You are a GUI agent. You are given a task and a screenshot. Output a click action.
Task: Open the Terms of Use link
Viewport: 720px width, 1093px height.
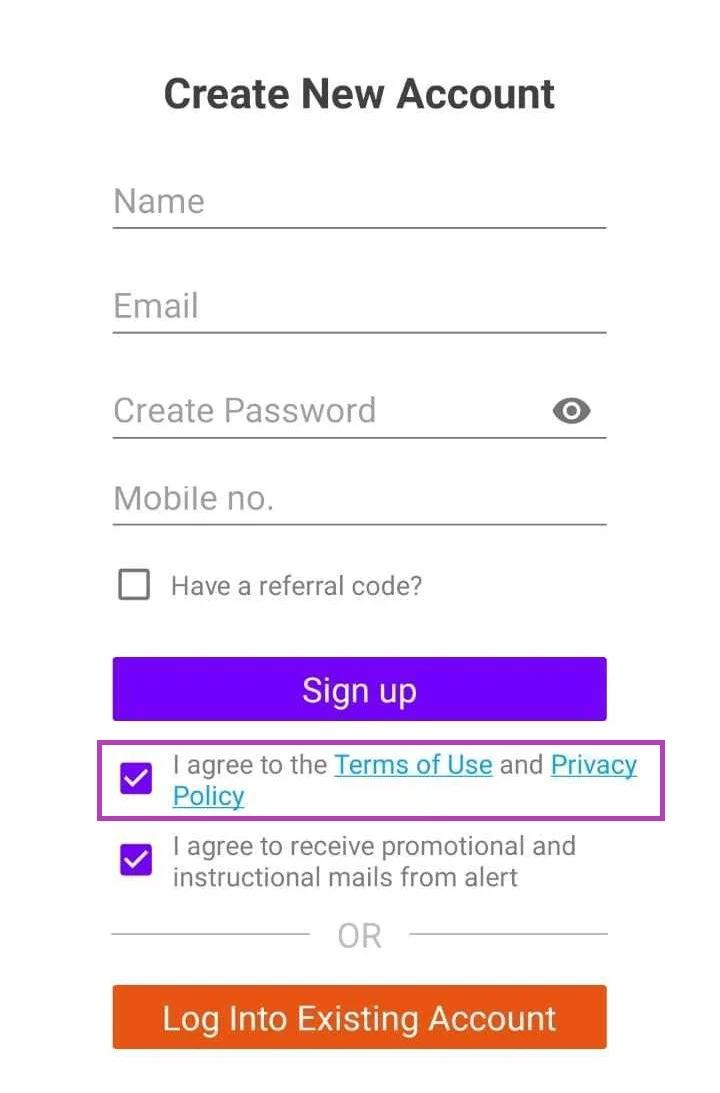pyautogui.click(x=413, y=765)
